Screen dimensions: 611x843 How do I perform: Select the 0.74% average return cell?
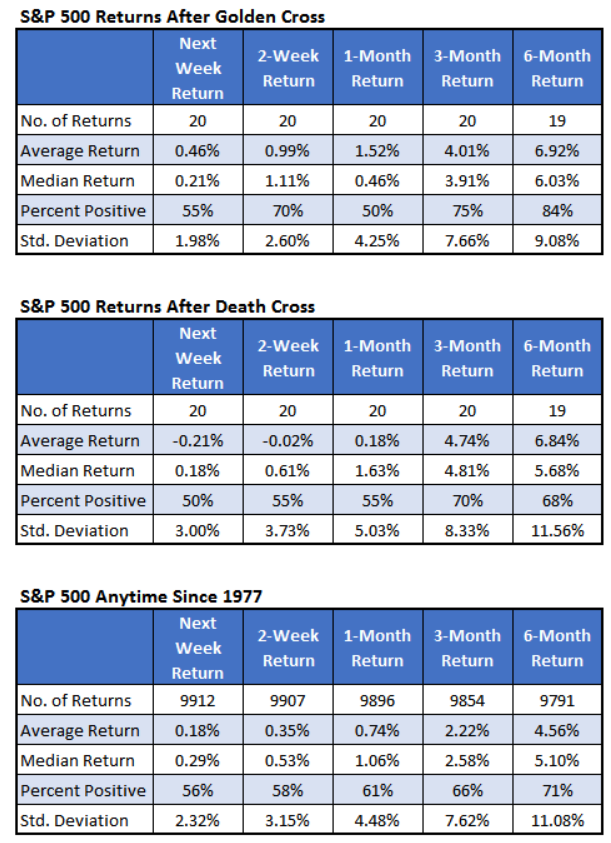(377, 731)
